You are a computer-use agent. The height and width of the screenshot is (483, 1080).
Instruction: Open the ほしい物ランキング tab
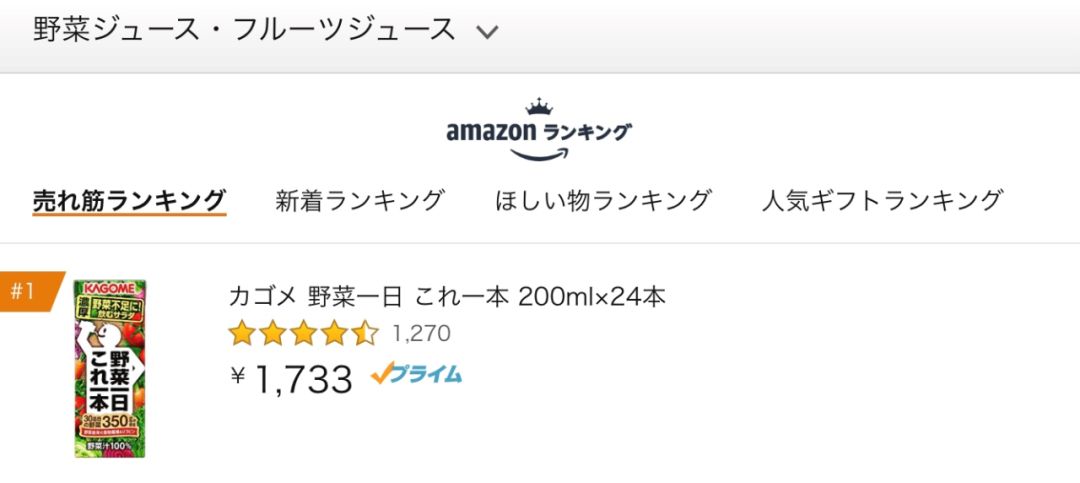[603, 200]
